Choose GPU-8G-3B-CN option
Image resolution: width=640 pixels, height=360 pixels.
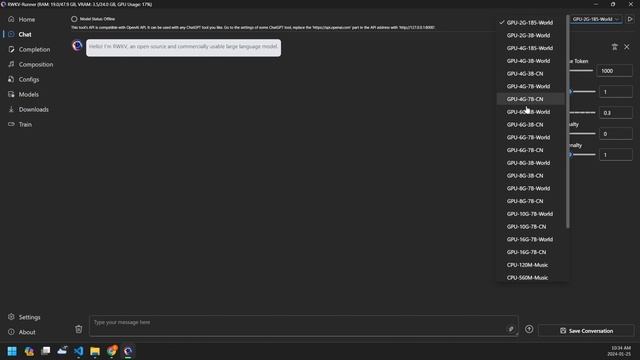pos(530,176)
